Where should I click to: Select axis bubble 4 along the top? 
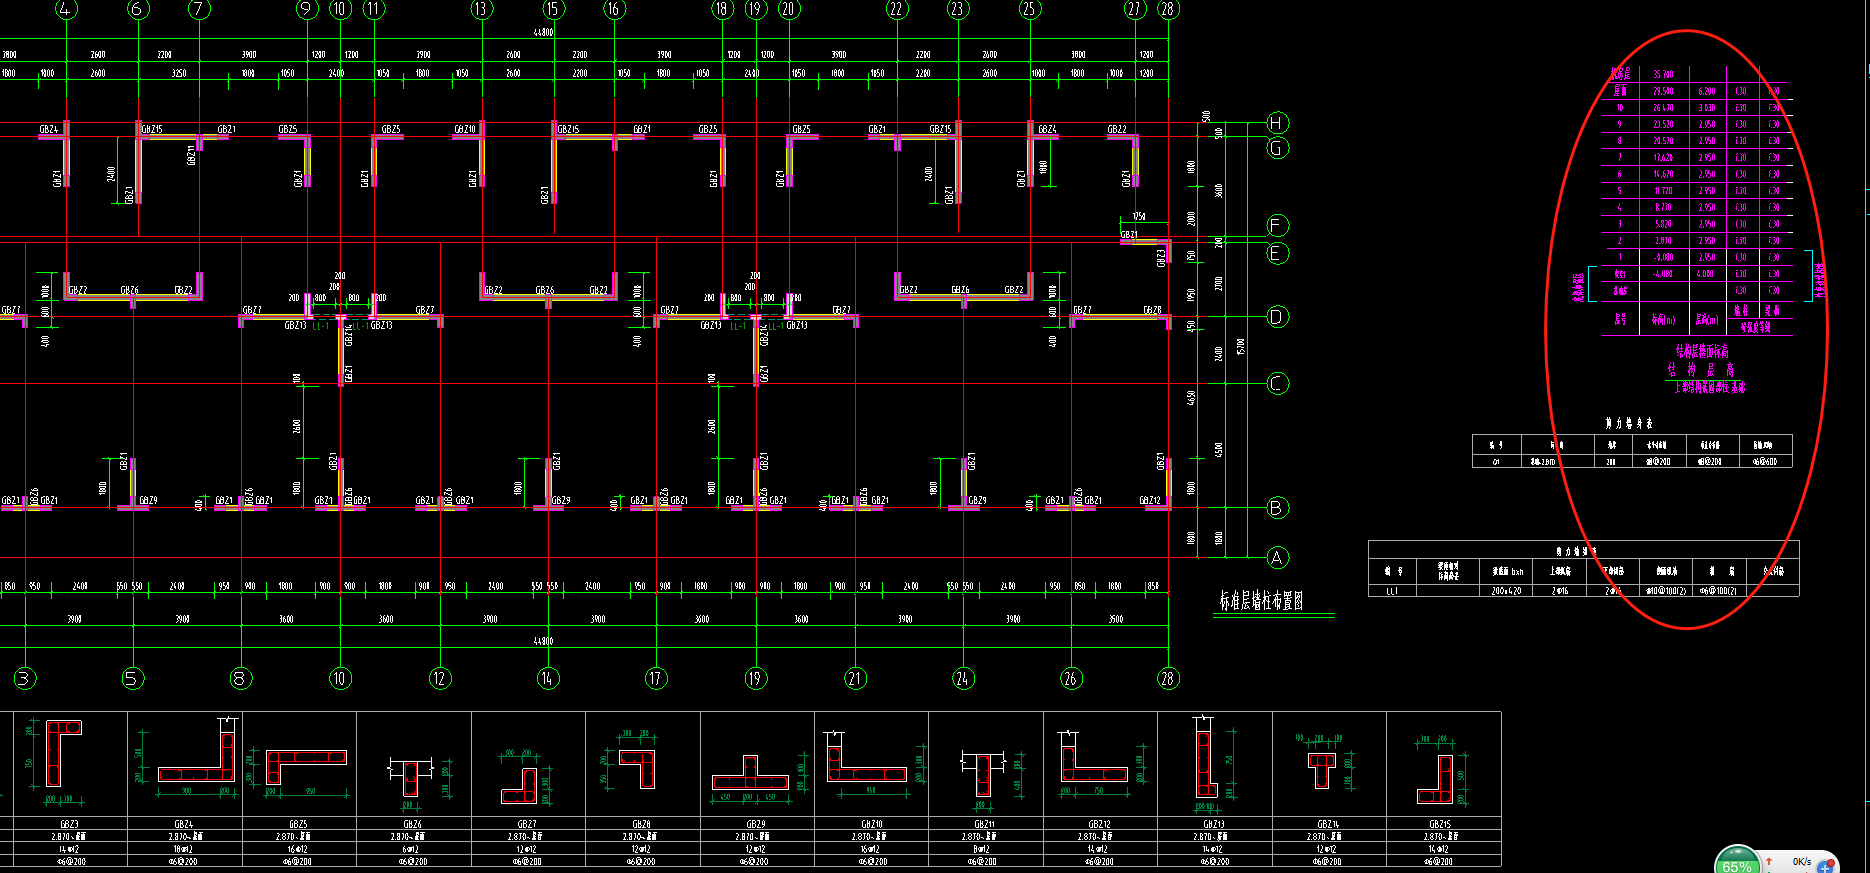[66, 9]
